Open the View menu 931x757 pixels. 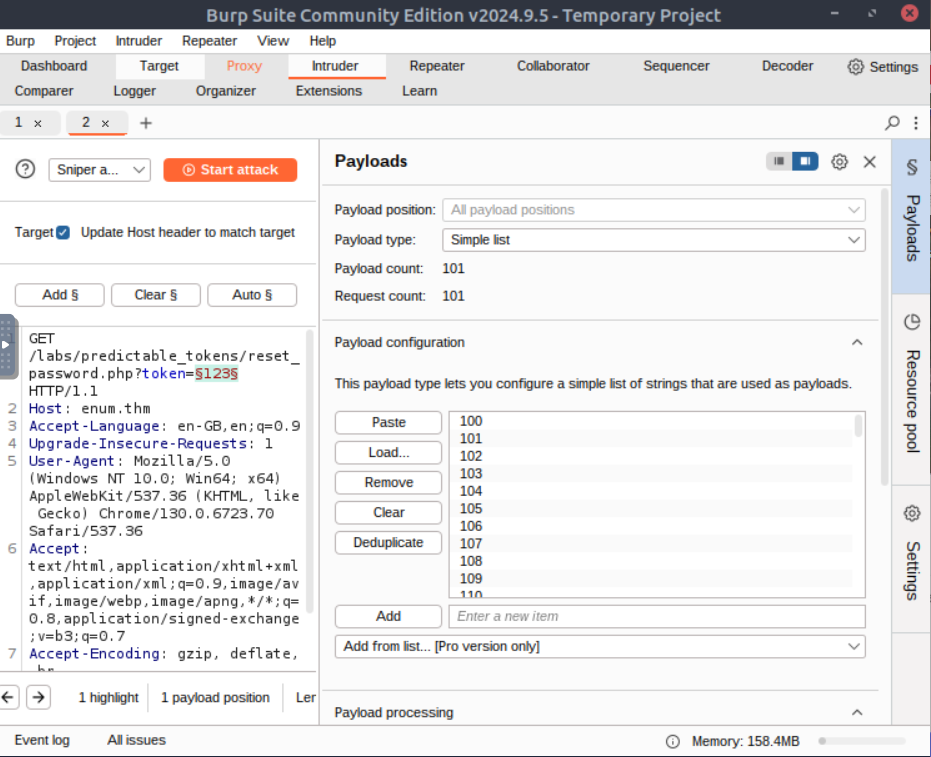[x=273, y=41]
